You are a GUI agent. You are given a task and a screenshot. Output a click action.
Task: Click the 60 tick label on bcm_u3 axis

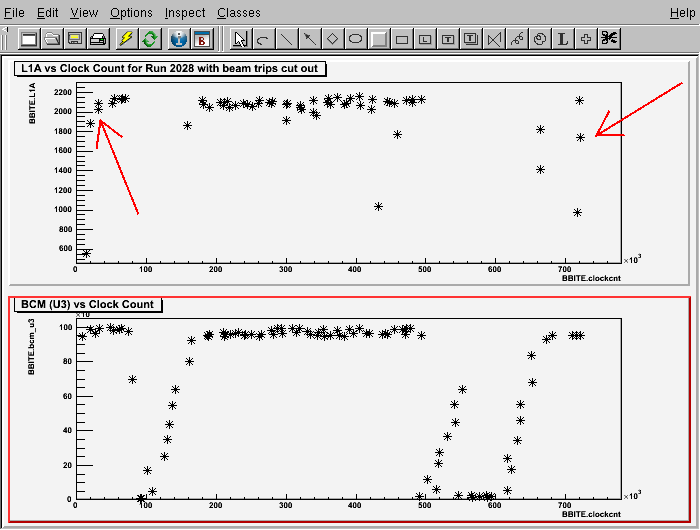point(67,396)
